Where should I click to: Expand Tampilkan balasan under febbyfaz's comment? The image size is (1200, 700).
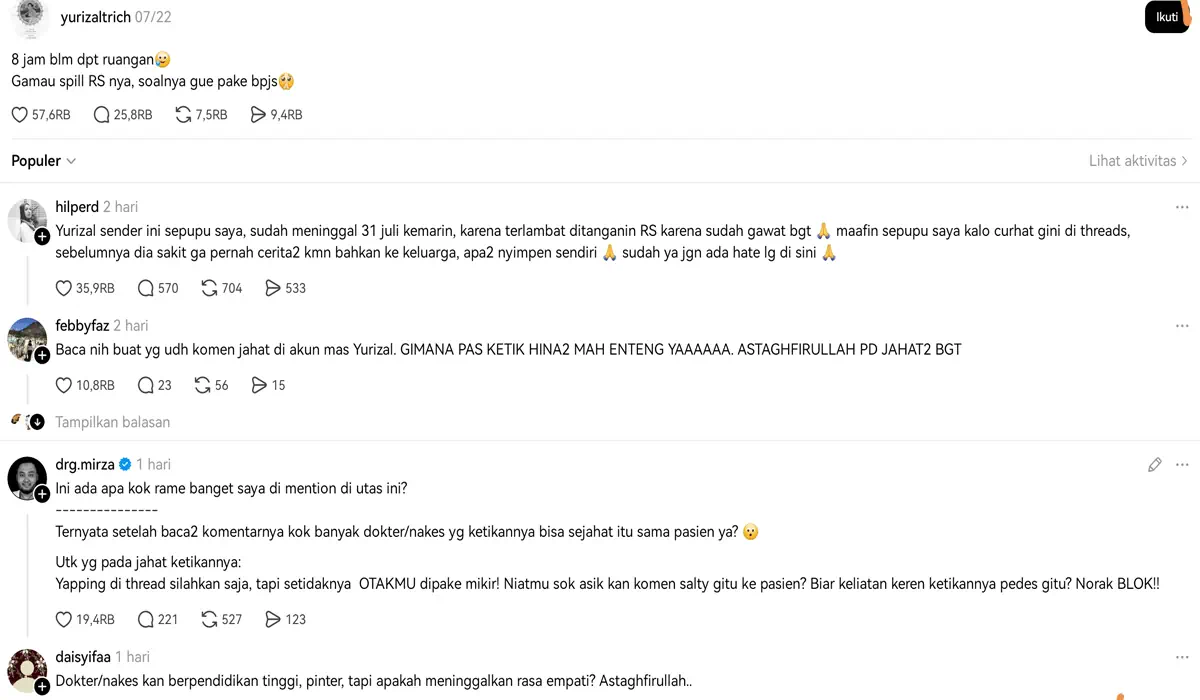(x=112, y=422)
